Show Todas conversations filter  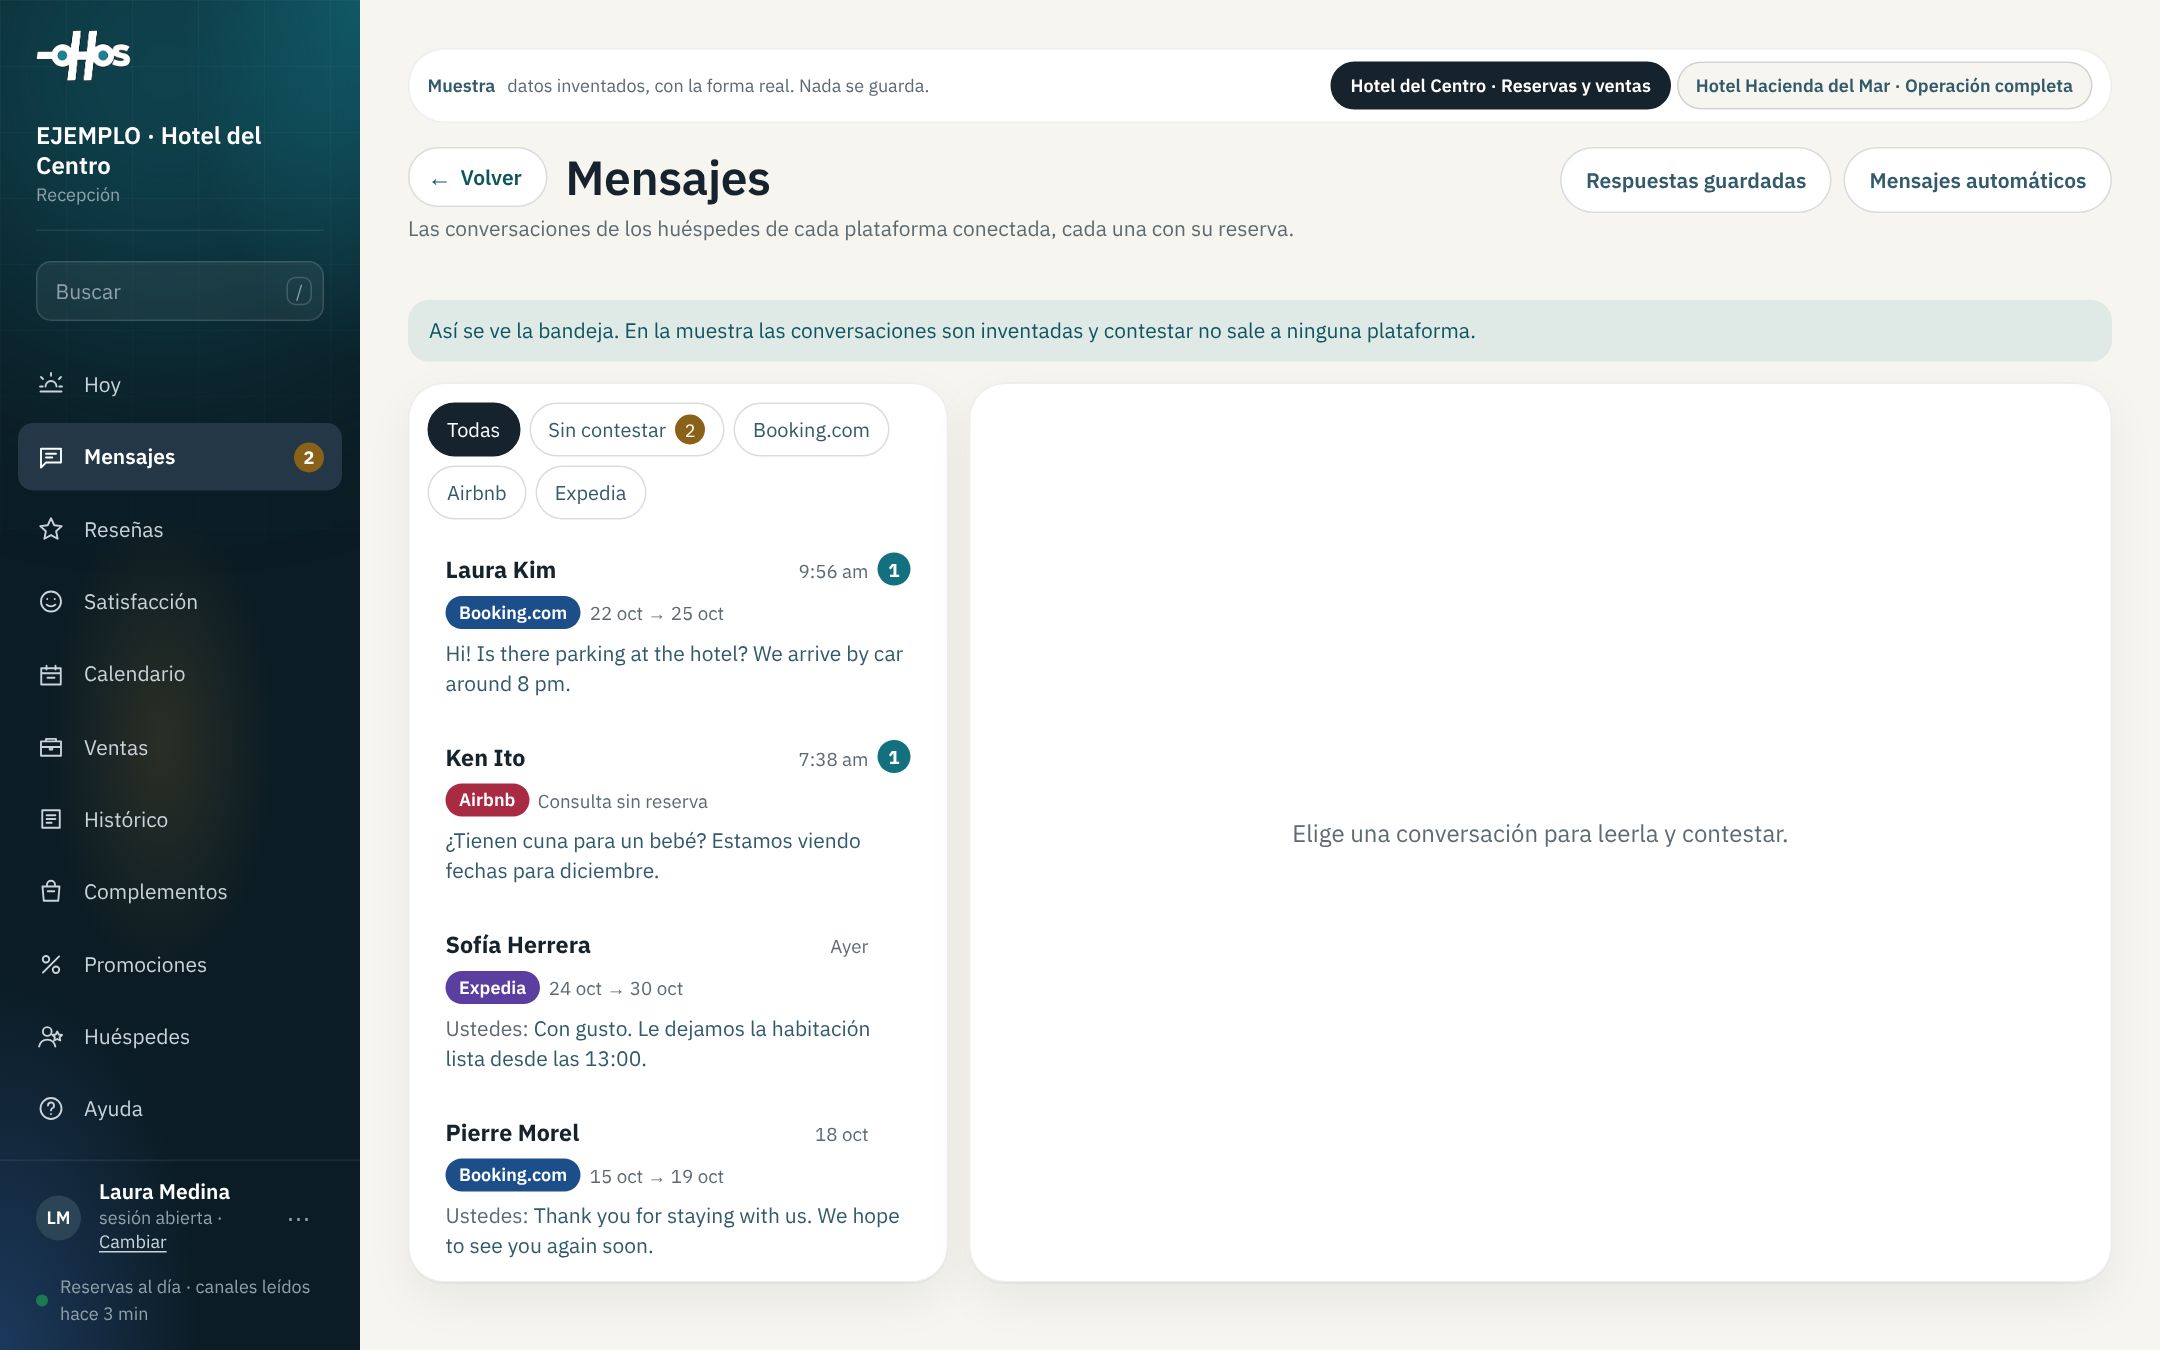[x=473, y=430]
